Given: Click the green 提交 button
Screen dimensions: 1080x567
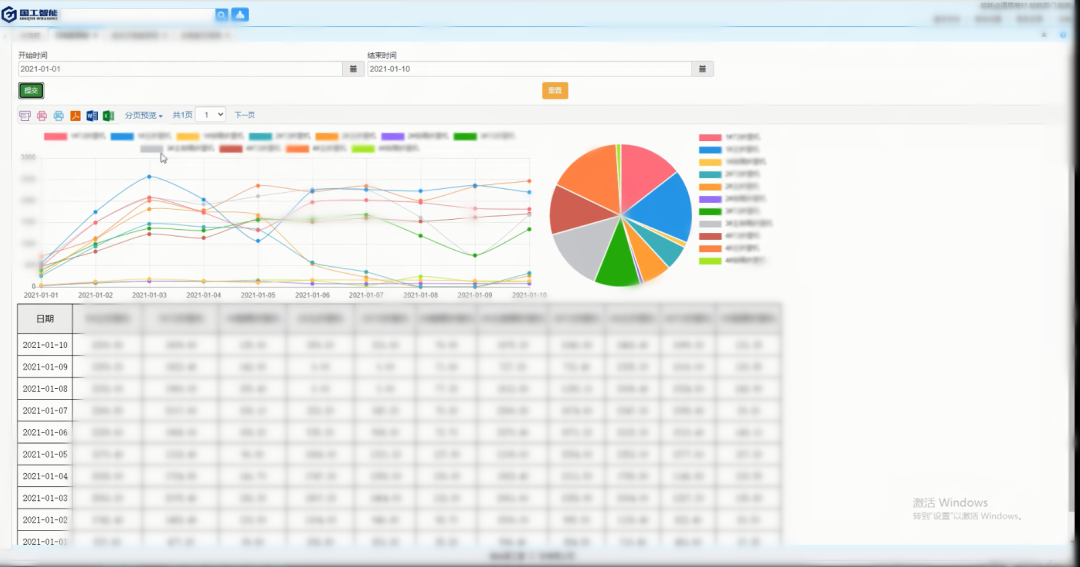Looking at the screenshot, I should (x=31, y=91).
